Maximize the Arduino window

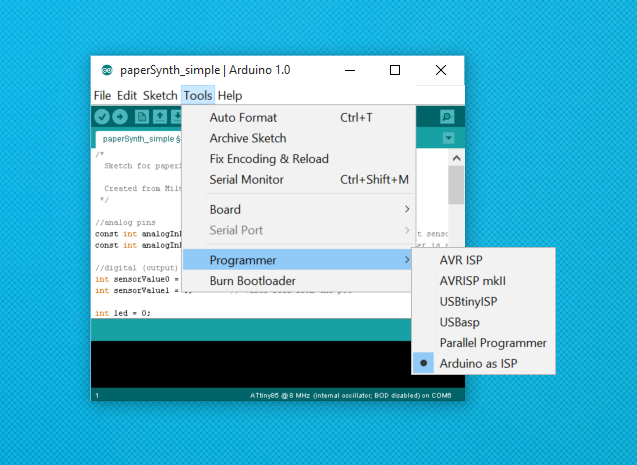[x=394, y=70]
